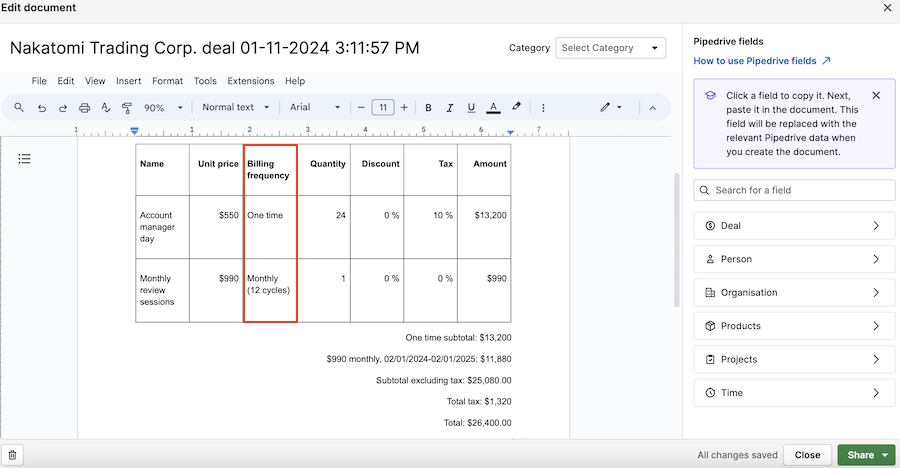The image size is (900, 468).
Task: Click the Total: $26,400.00 line
Action: (x=478, y=423)
